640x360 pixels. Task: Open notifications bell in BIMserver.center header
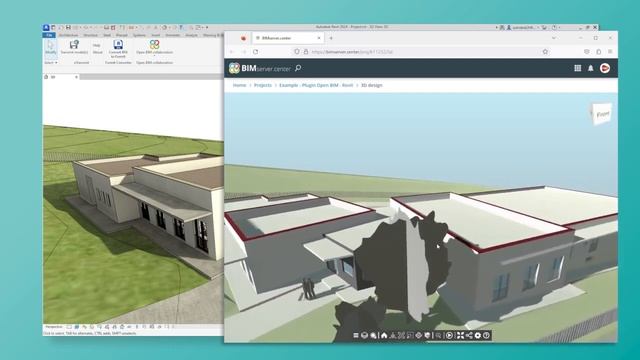pos(591,68)
